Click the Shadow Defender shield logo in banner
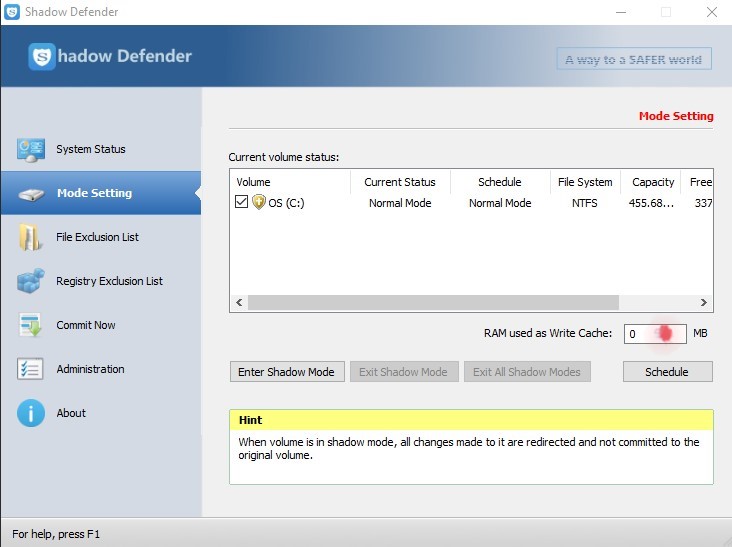Viewport: 732px width, 547px height. tap(42, 56)
